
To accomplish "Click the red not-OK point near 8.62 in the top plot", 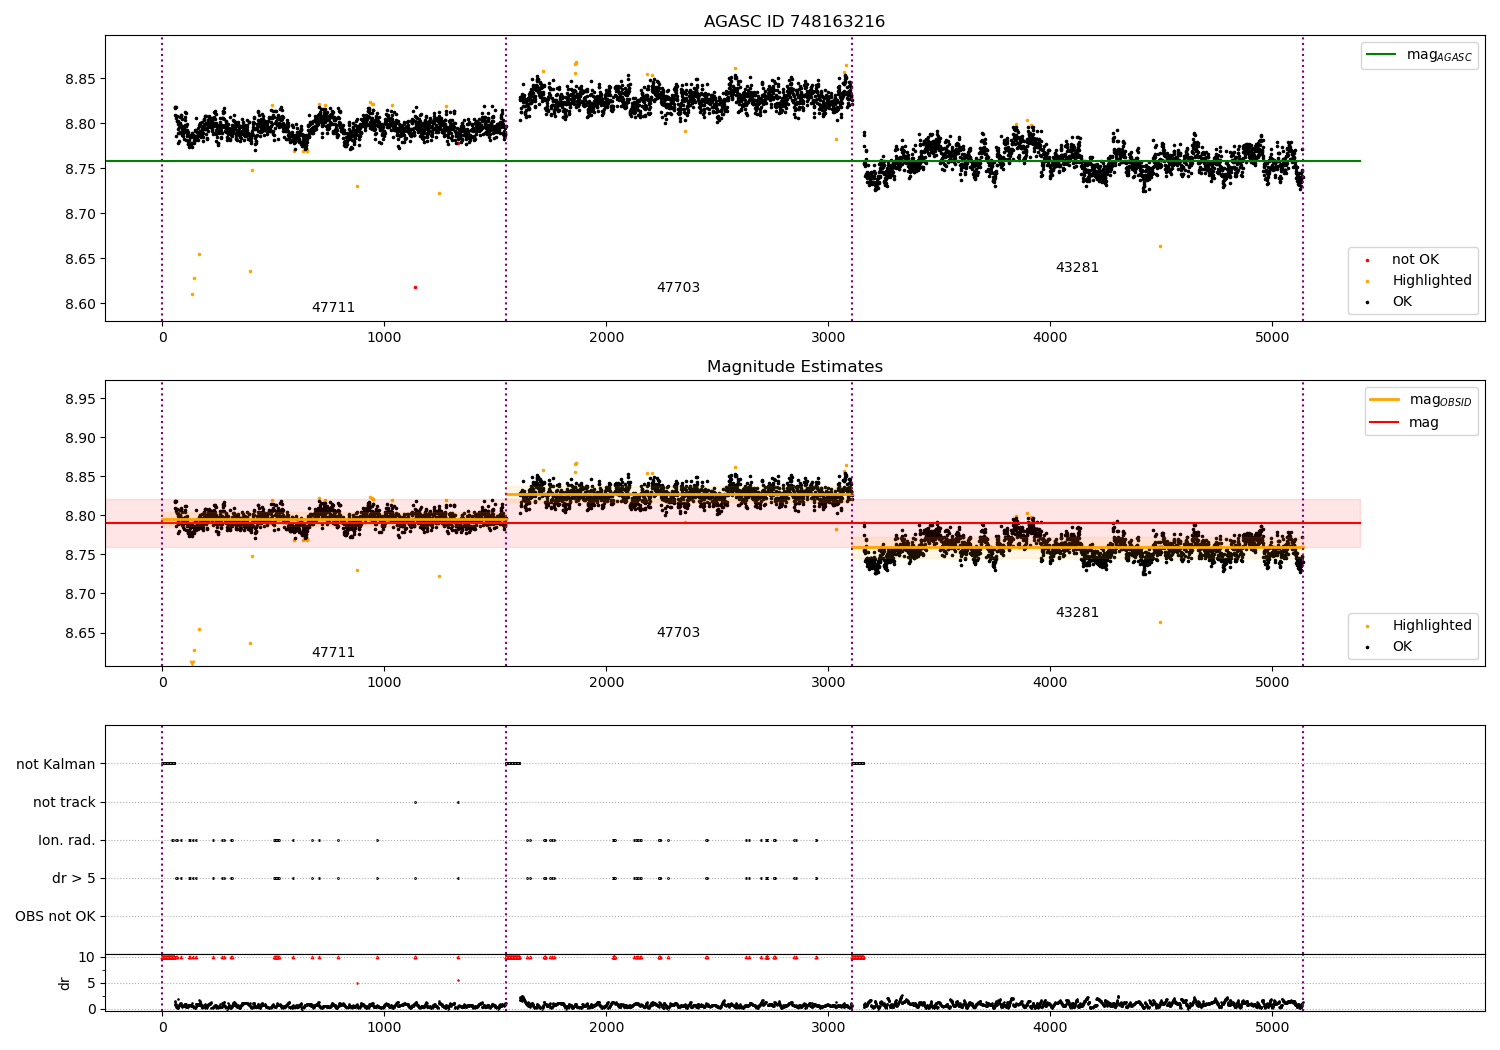I will coord(415,287).
